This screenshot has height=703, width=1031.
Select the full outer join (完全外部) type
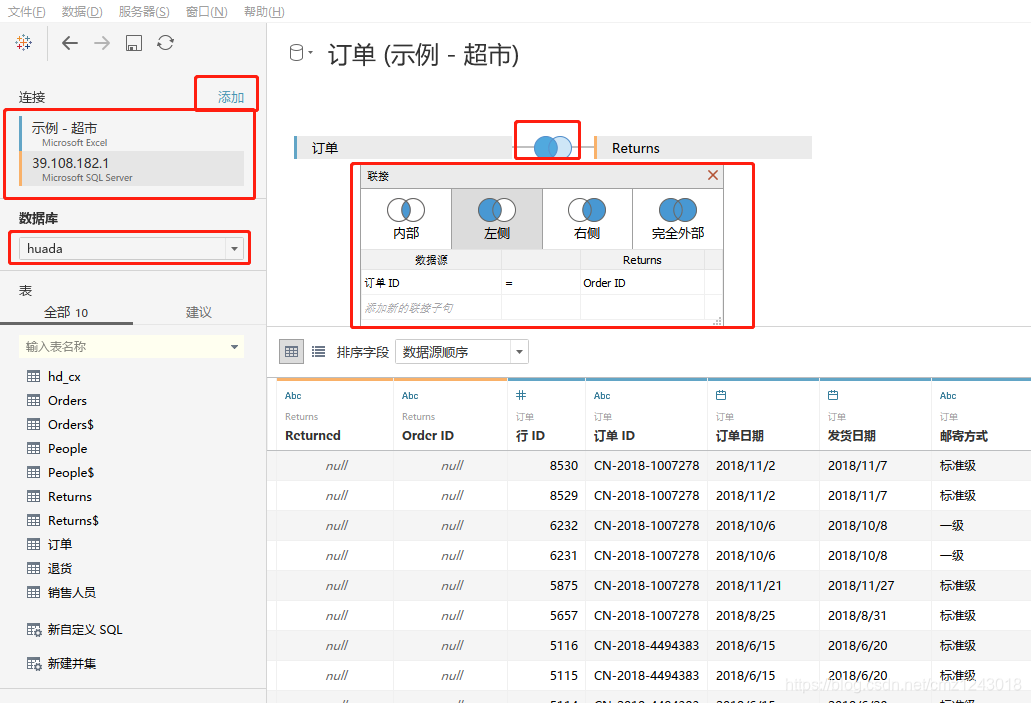coord(678,219)
